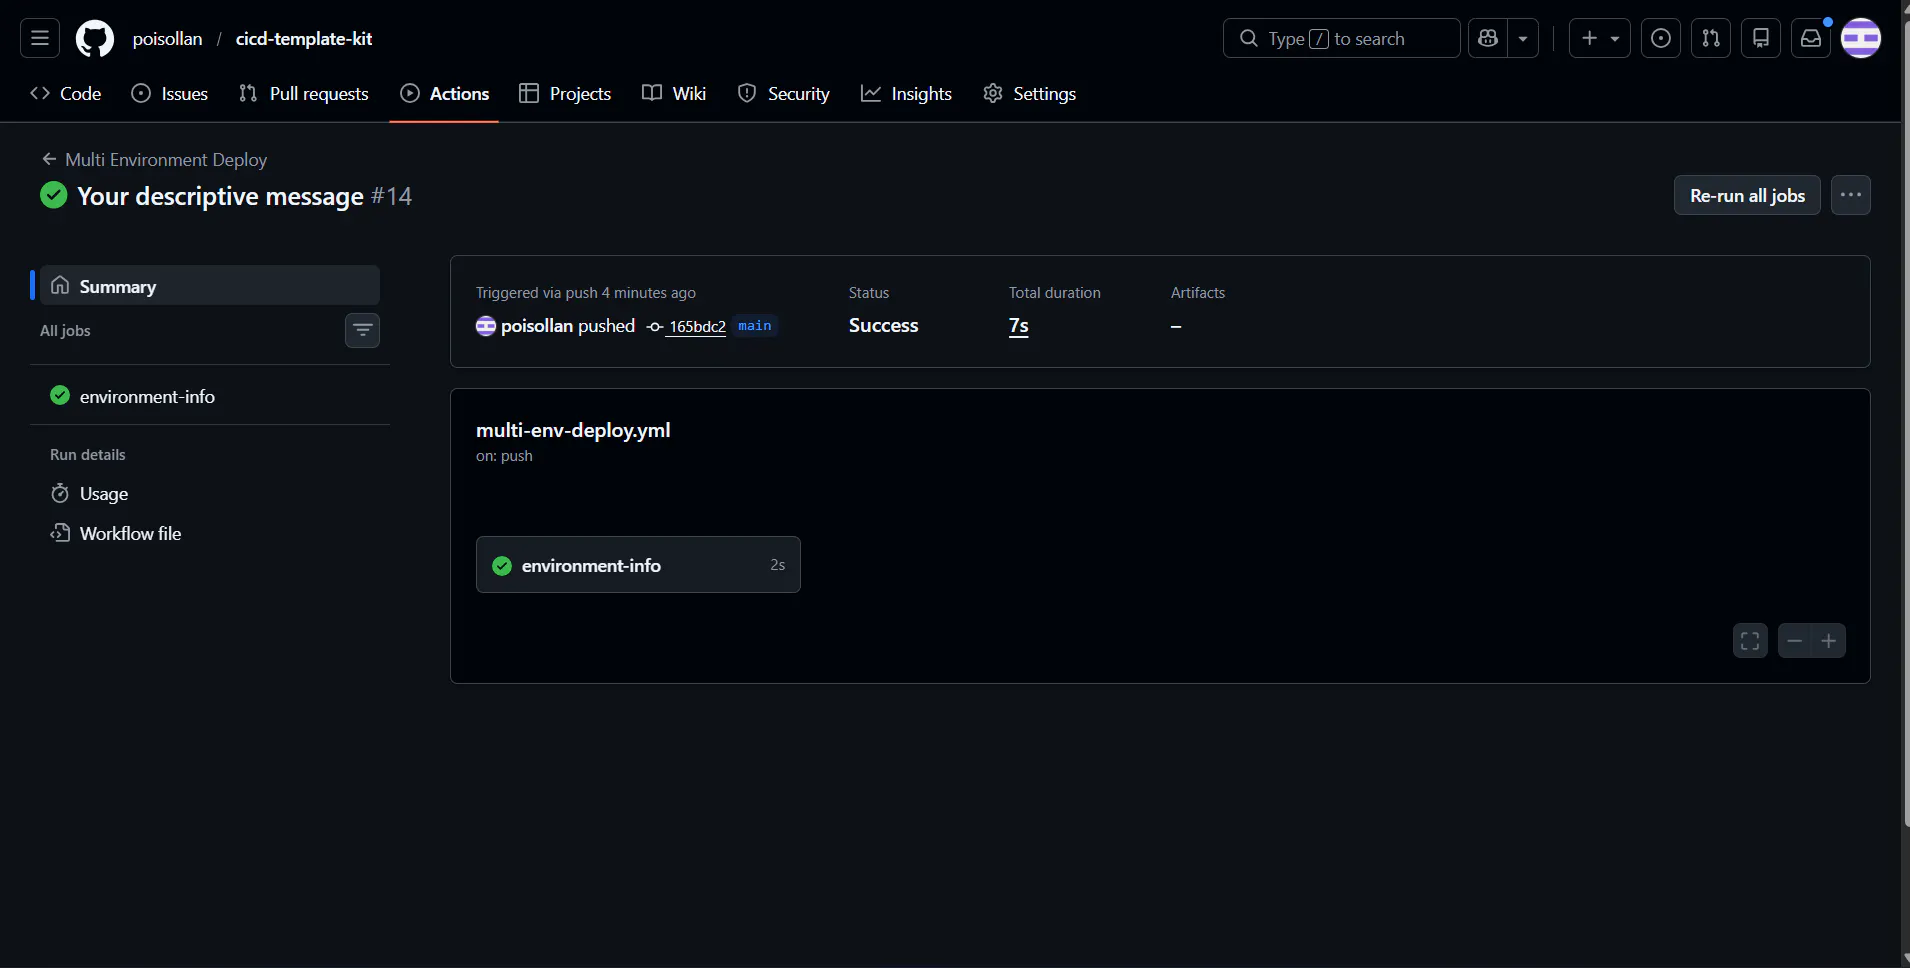
Task: Open the Insights tab
Action: tap(907, 93)
